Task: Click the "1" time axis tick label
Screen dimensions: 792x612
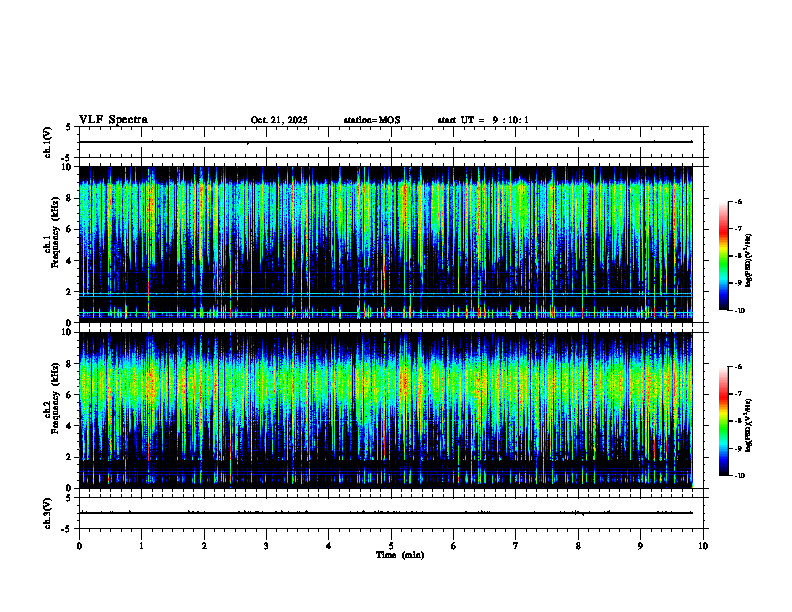Action: tap(141, 546)
